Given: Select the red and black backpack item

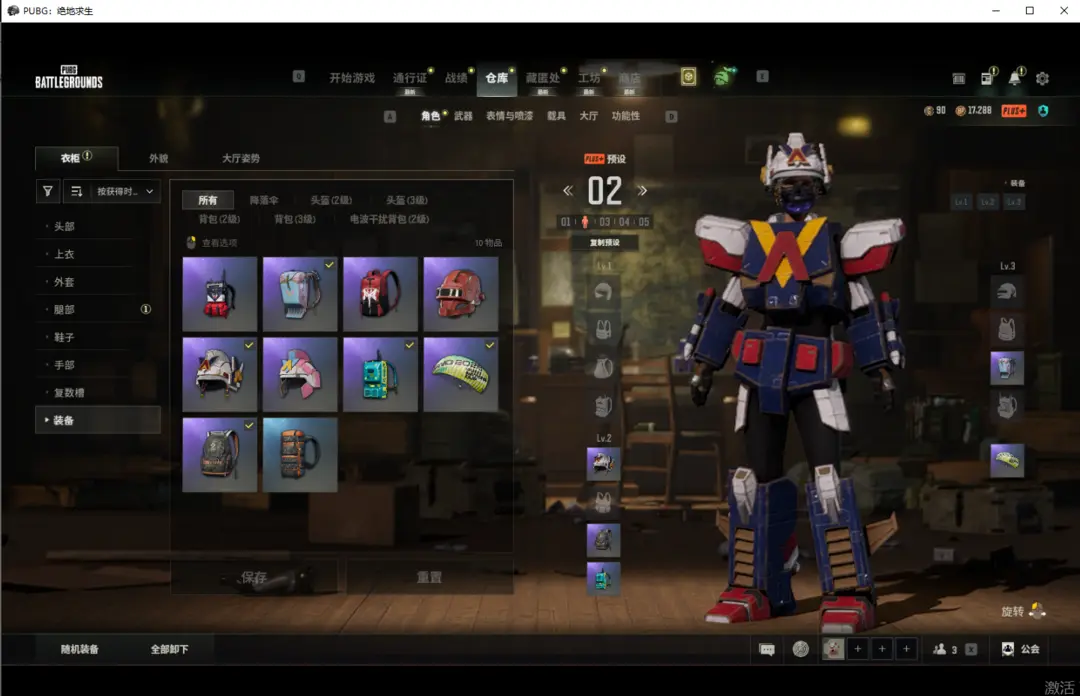Looking at the screenshot, I should pos(380,294).
